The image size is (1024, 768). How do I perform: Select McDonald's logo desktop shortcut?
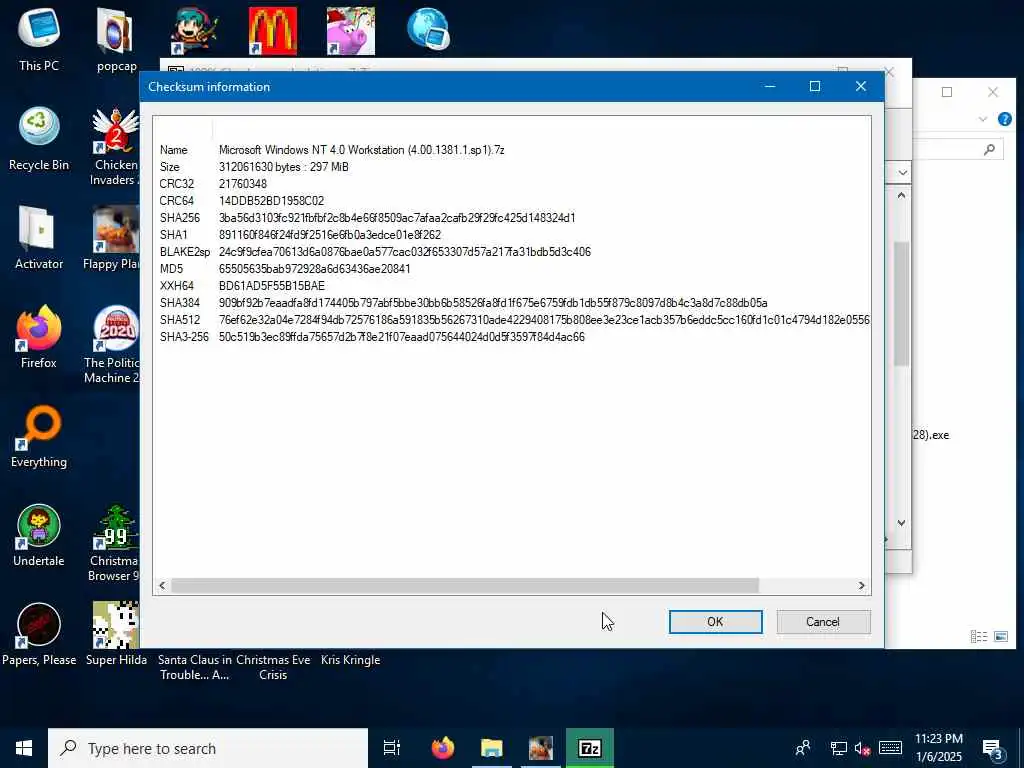tap(273, 31)
